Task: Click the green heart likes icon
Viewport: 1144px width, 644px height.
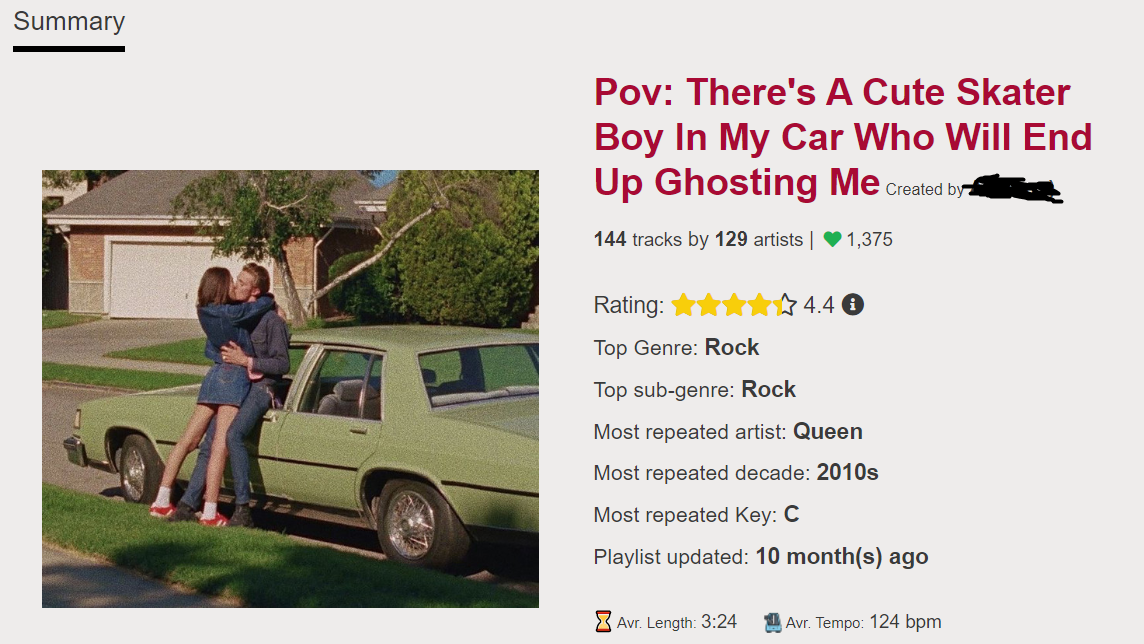Action: [x=832, y=240]
